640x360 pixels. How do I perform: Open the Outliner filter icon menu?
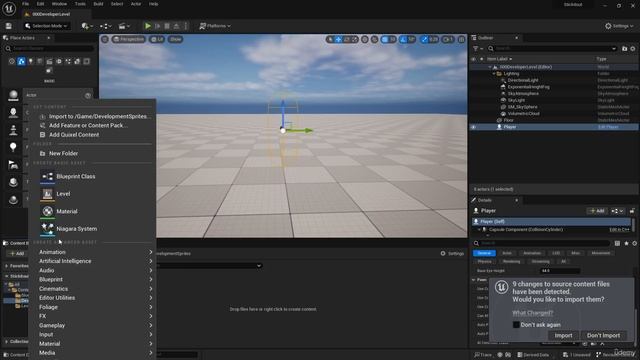point(477,49)
